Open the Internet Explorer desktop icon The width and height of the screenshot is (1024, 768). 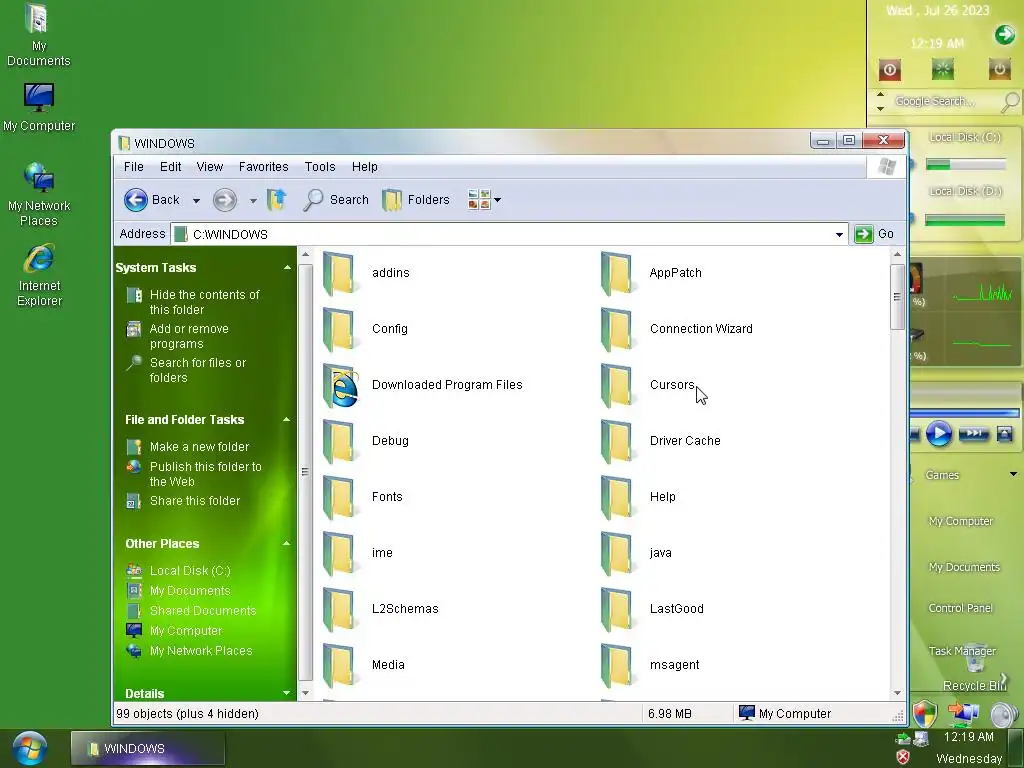click(39, 276)
